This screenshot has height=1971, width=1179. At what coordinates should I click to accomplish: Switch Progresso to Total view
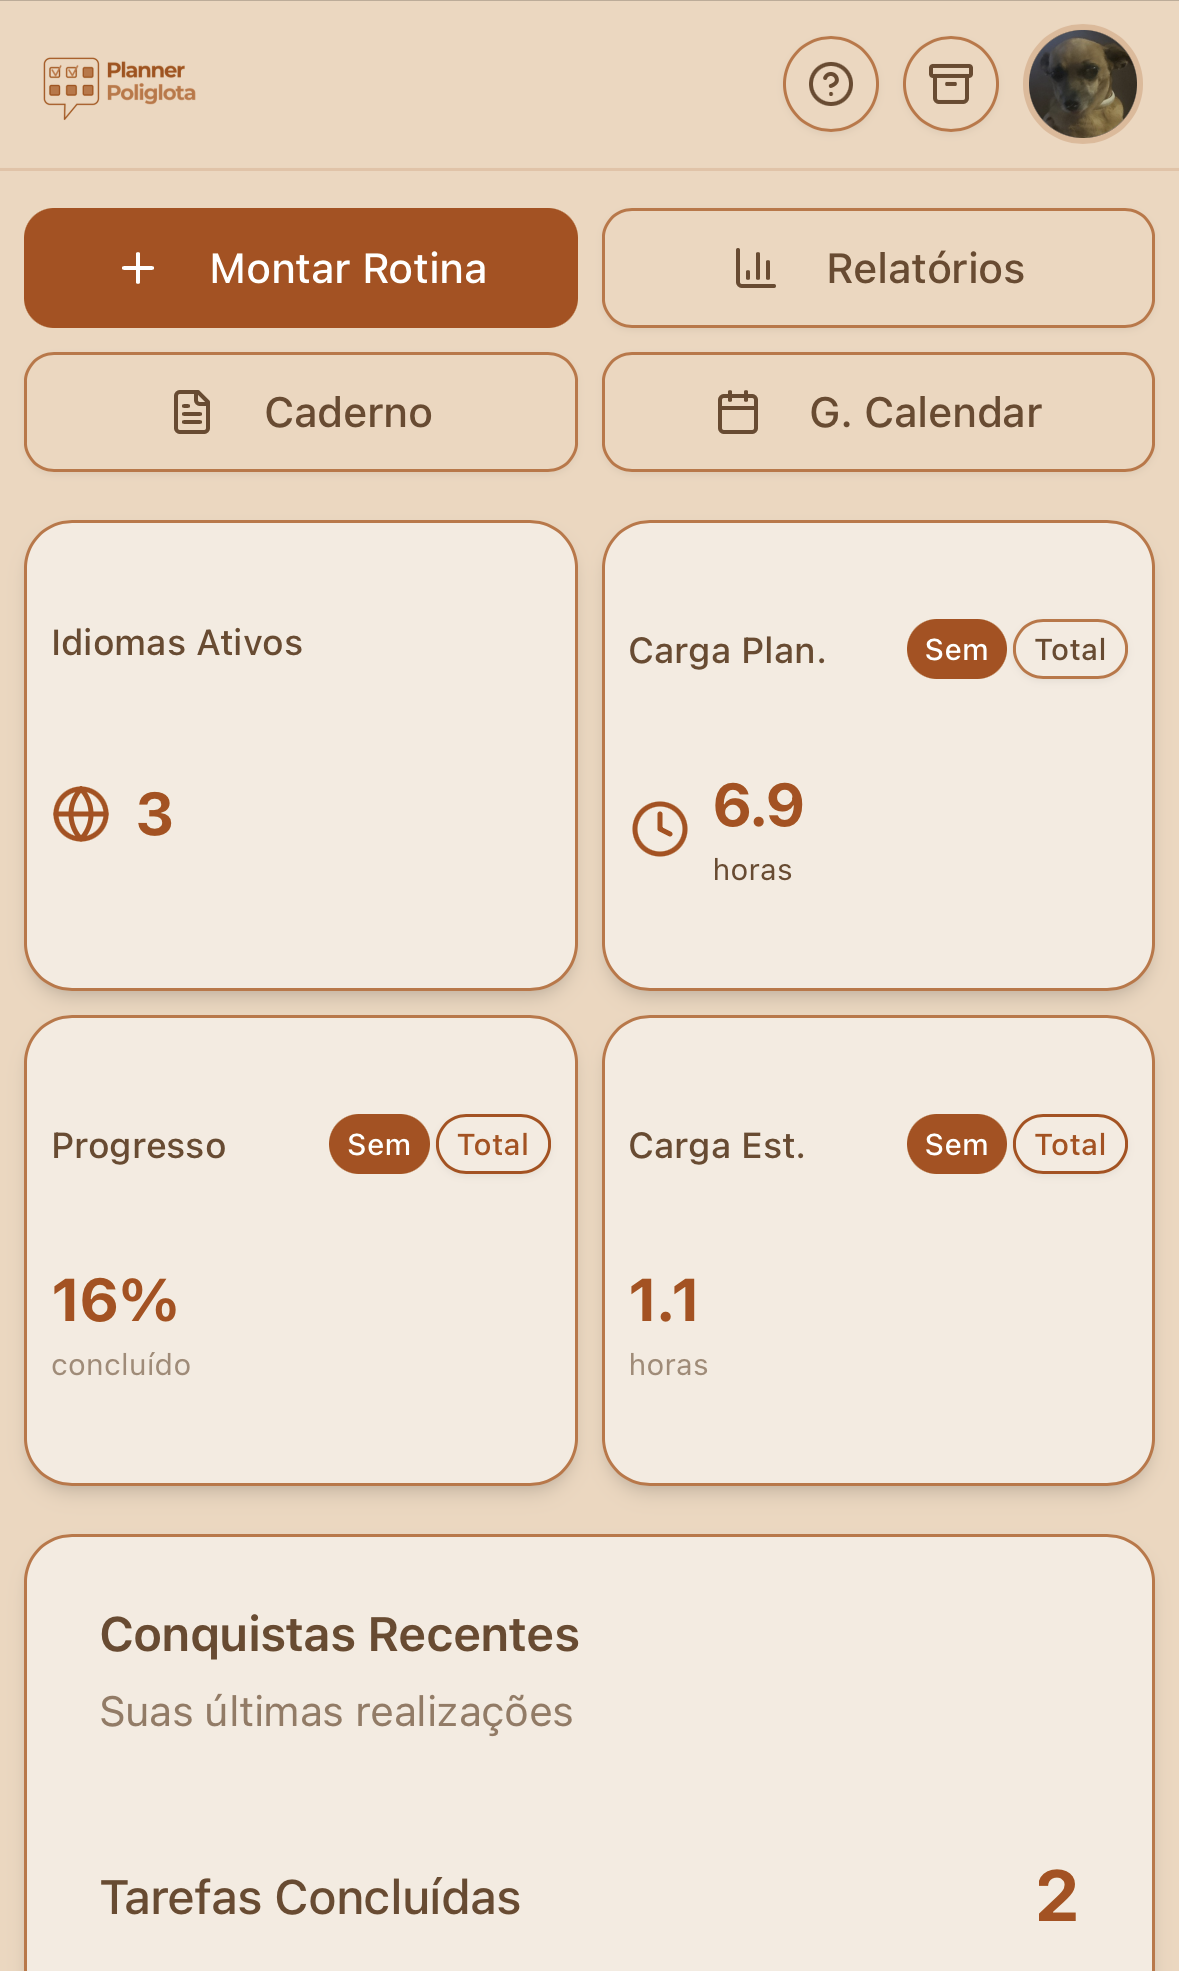tap(493, 1145)
